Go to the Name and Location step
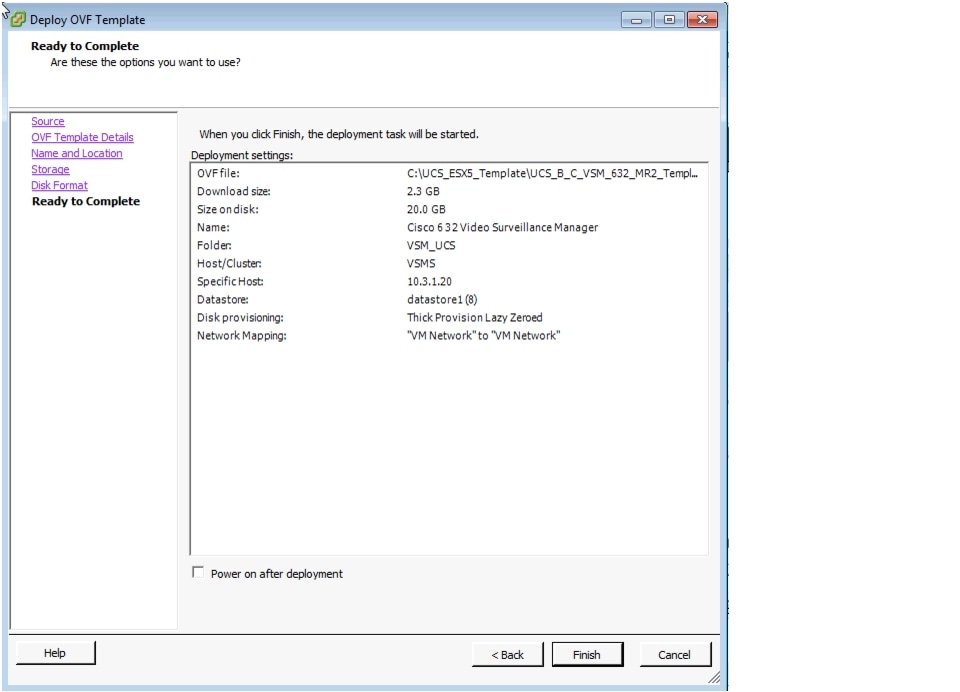This screenshot has height=692, width=960. [76, 153]
